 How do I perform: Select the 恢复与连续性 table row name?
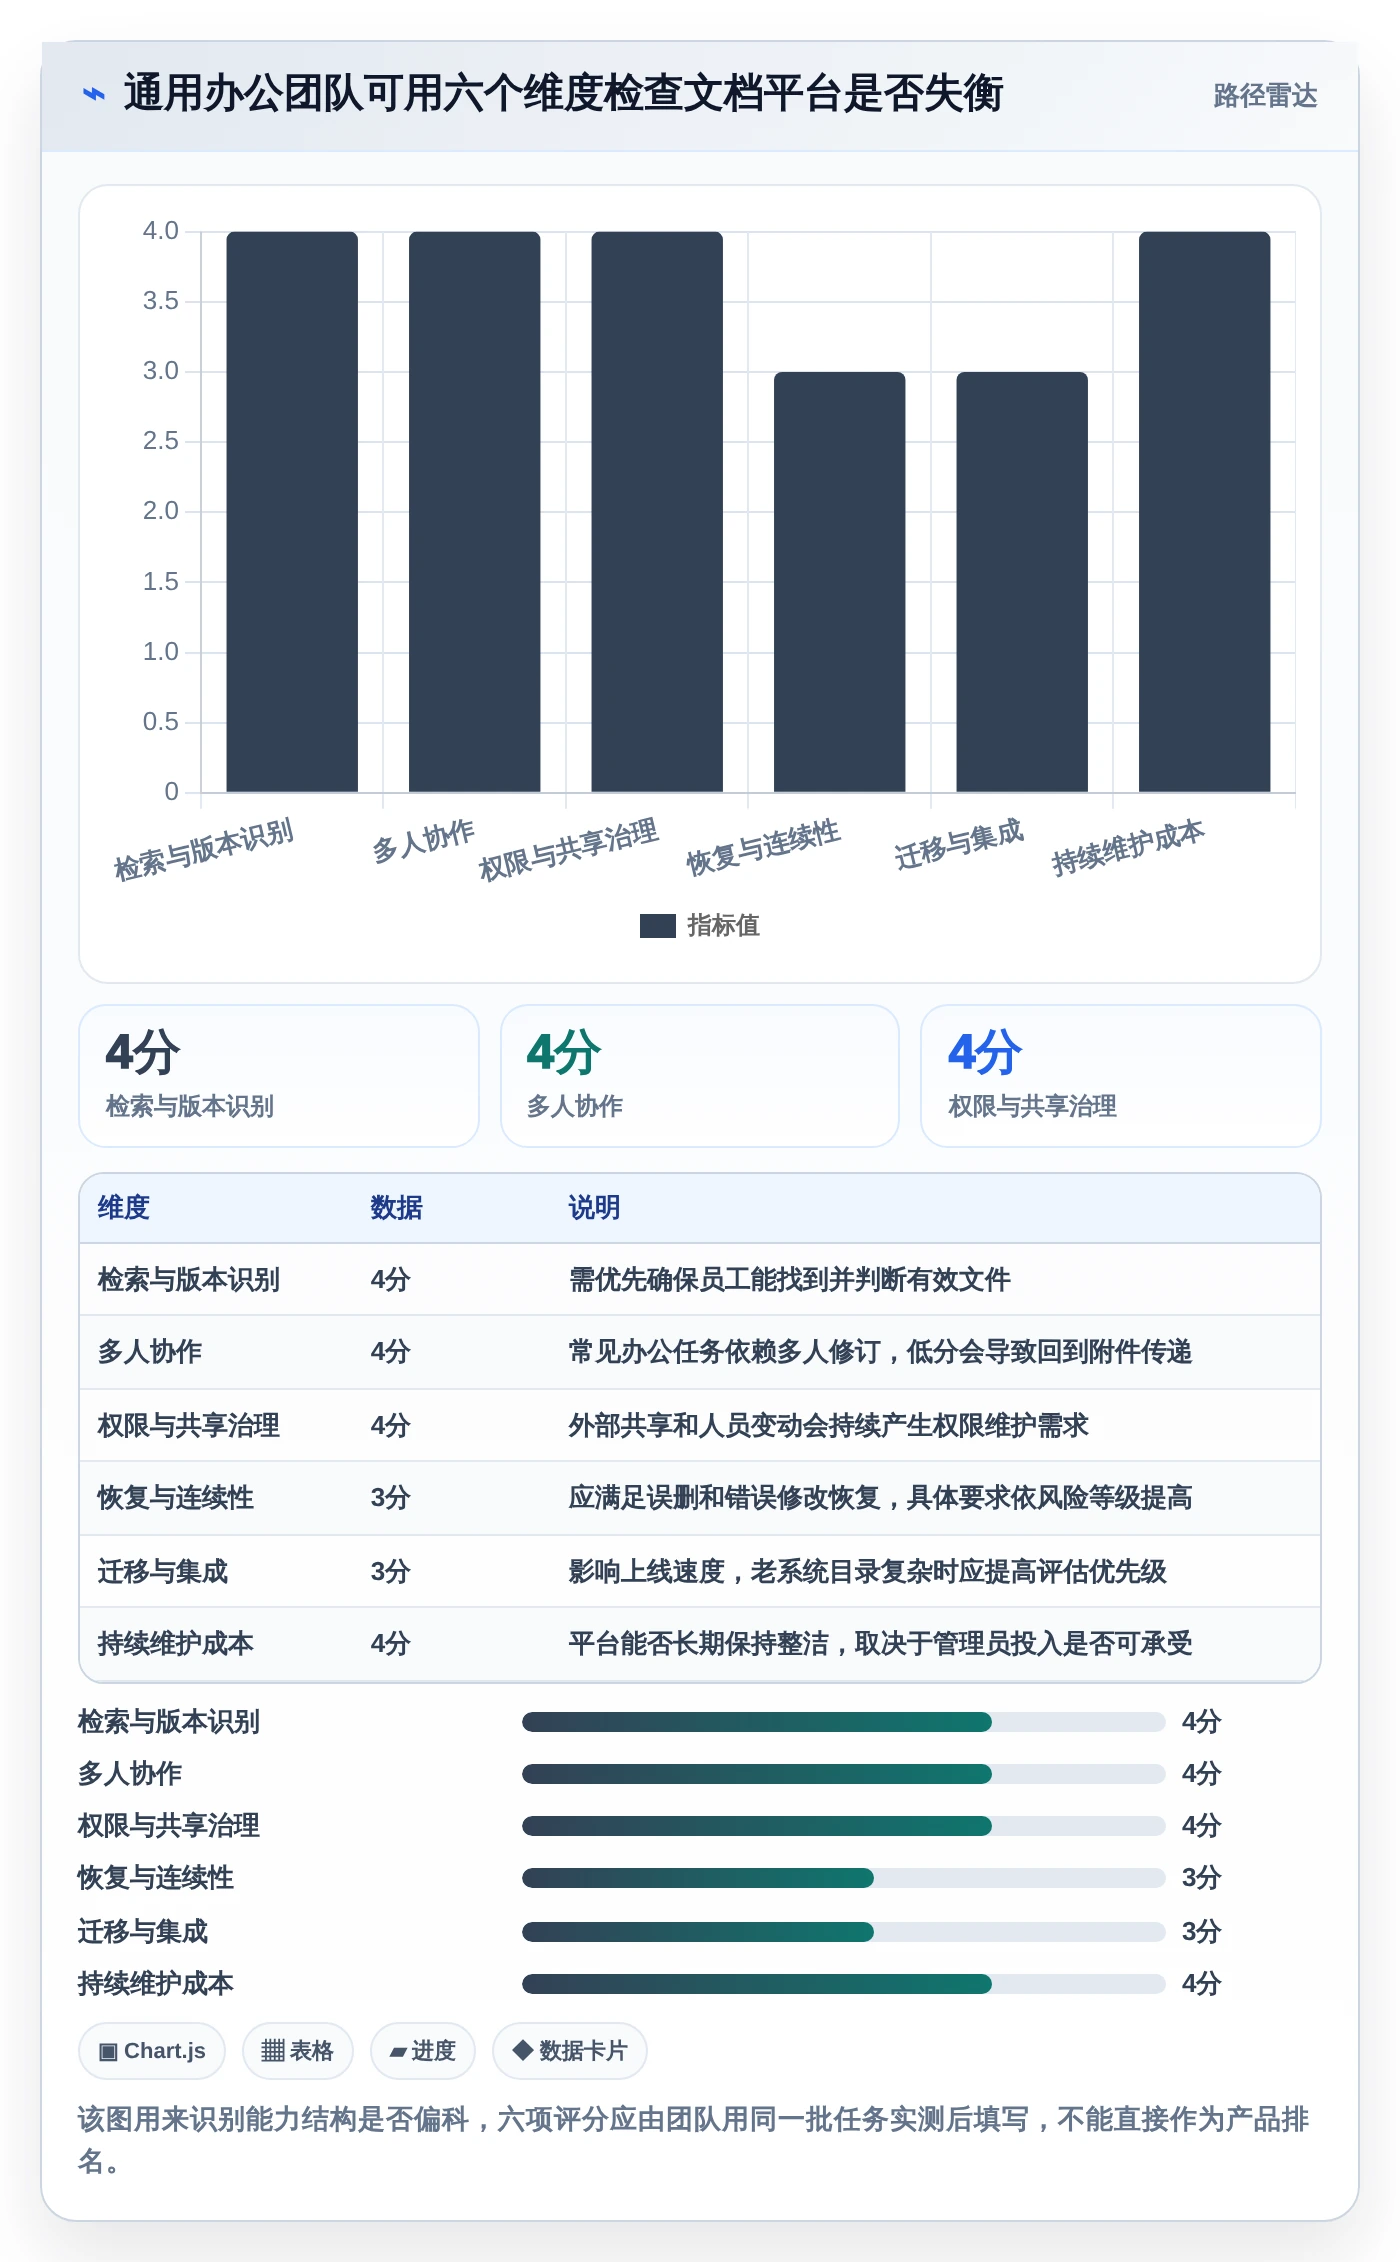click(175, 1498)
